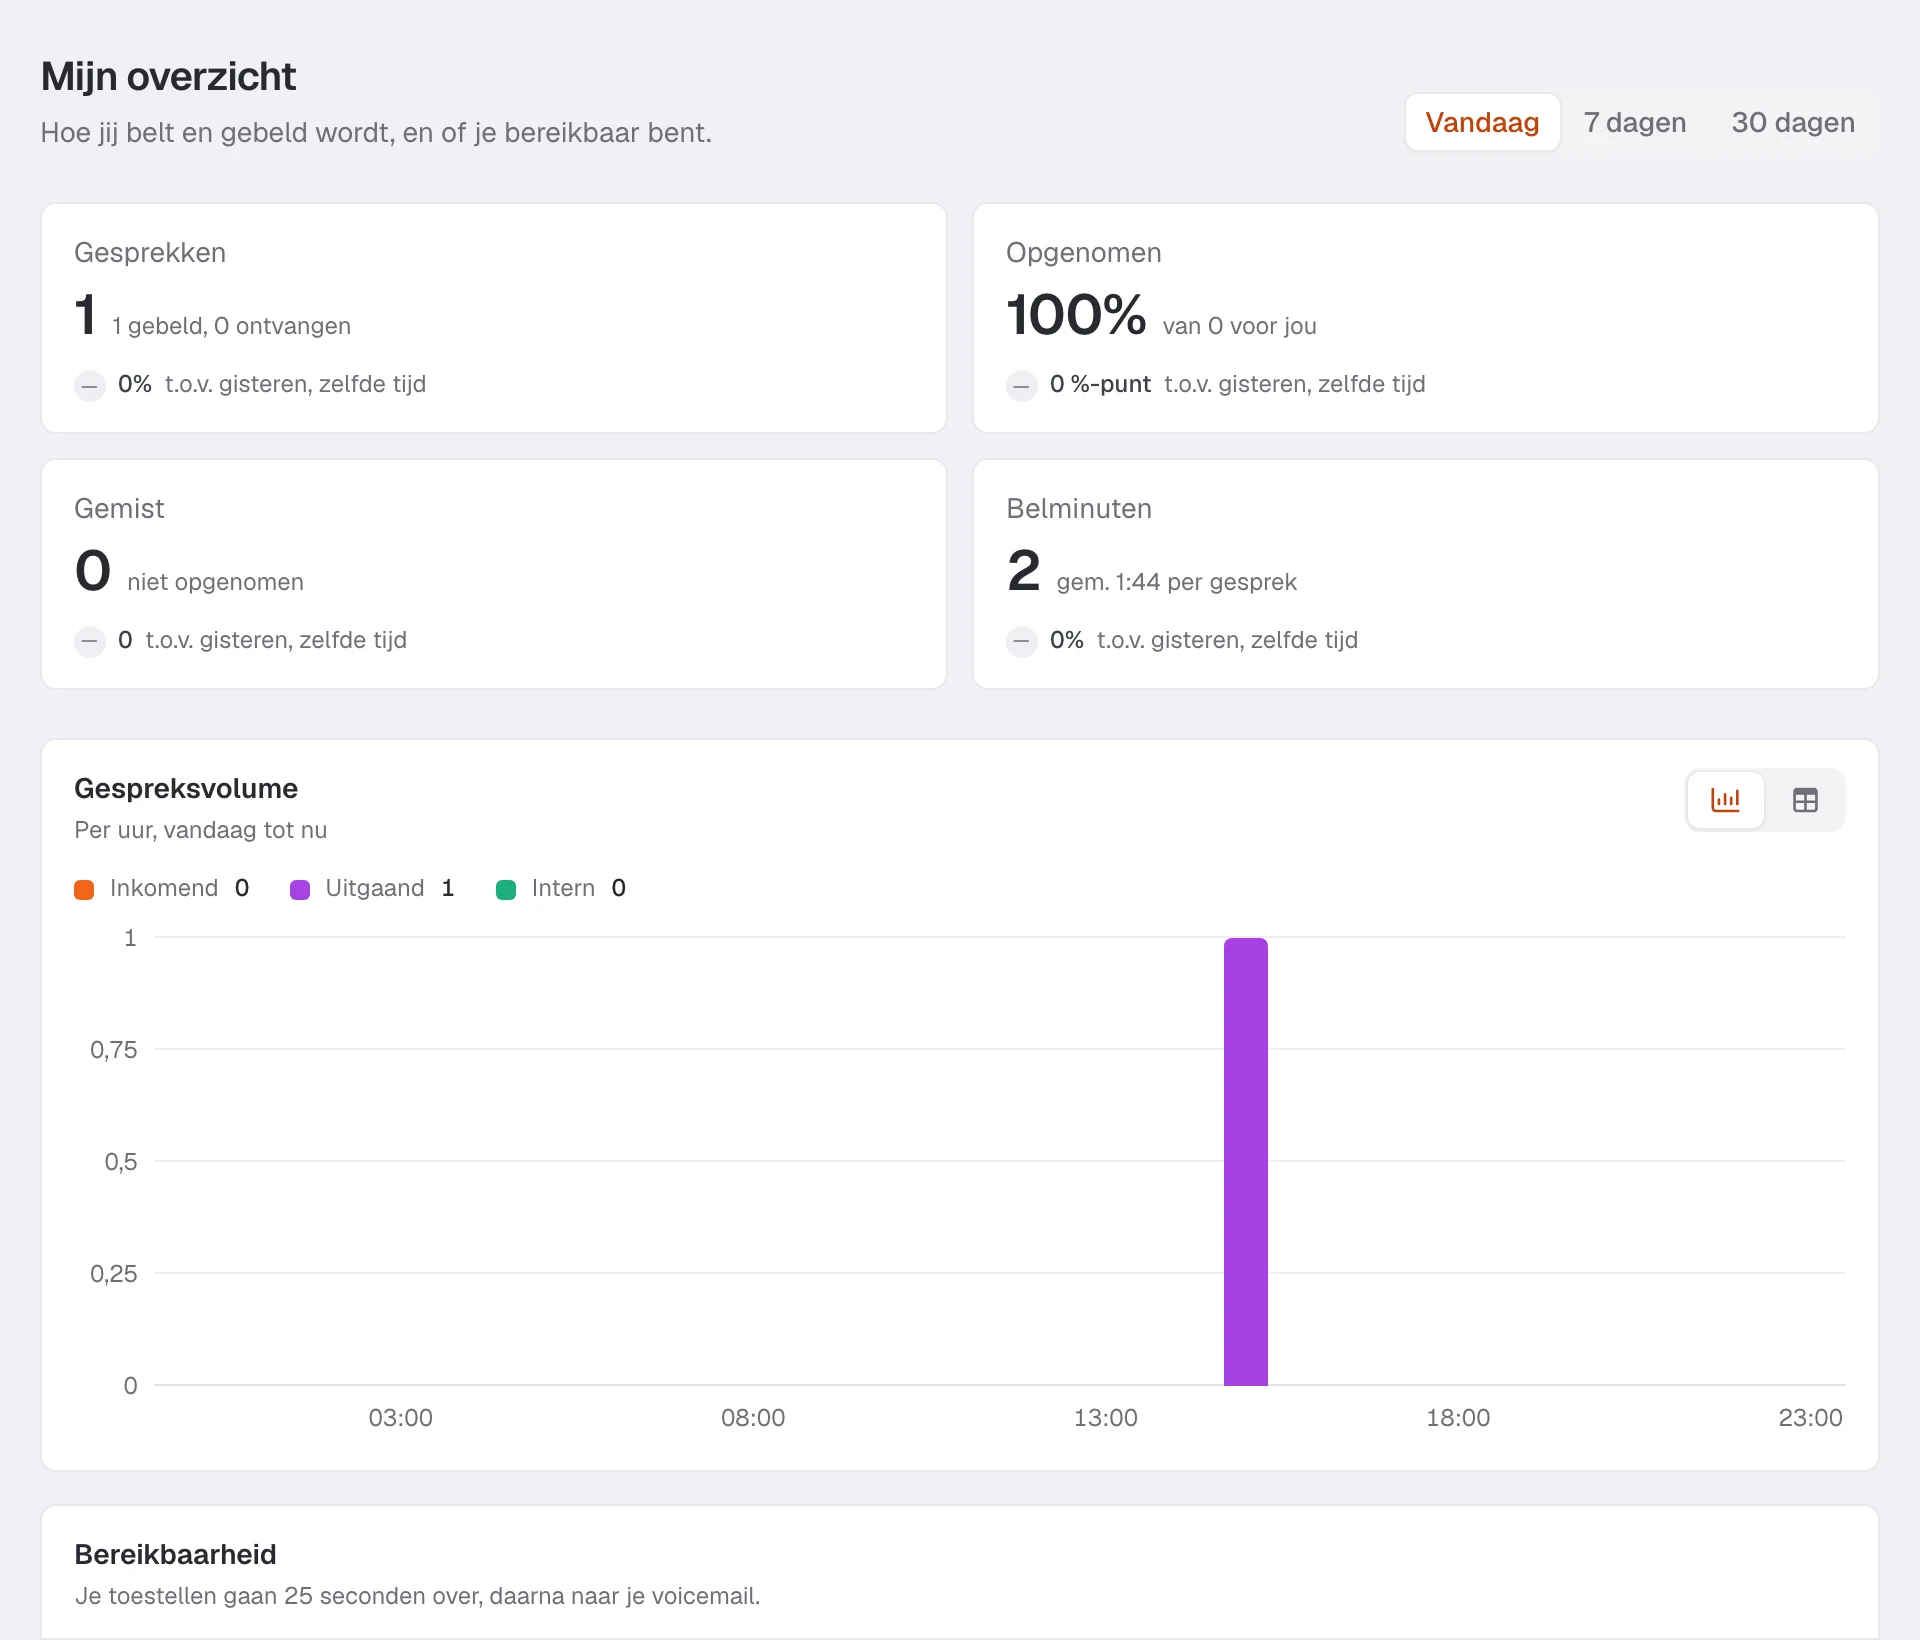1920x1640 pixels.
Task: Click the 23:00 axis label
Action: tap(1810, 1417)
